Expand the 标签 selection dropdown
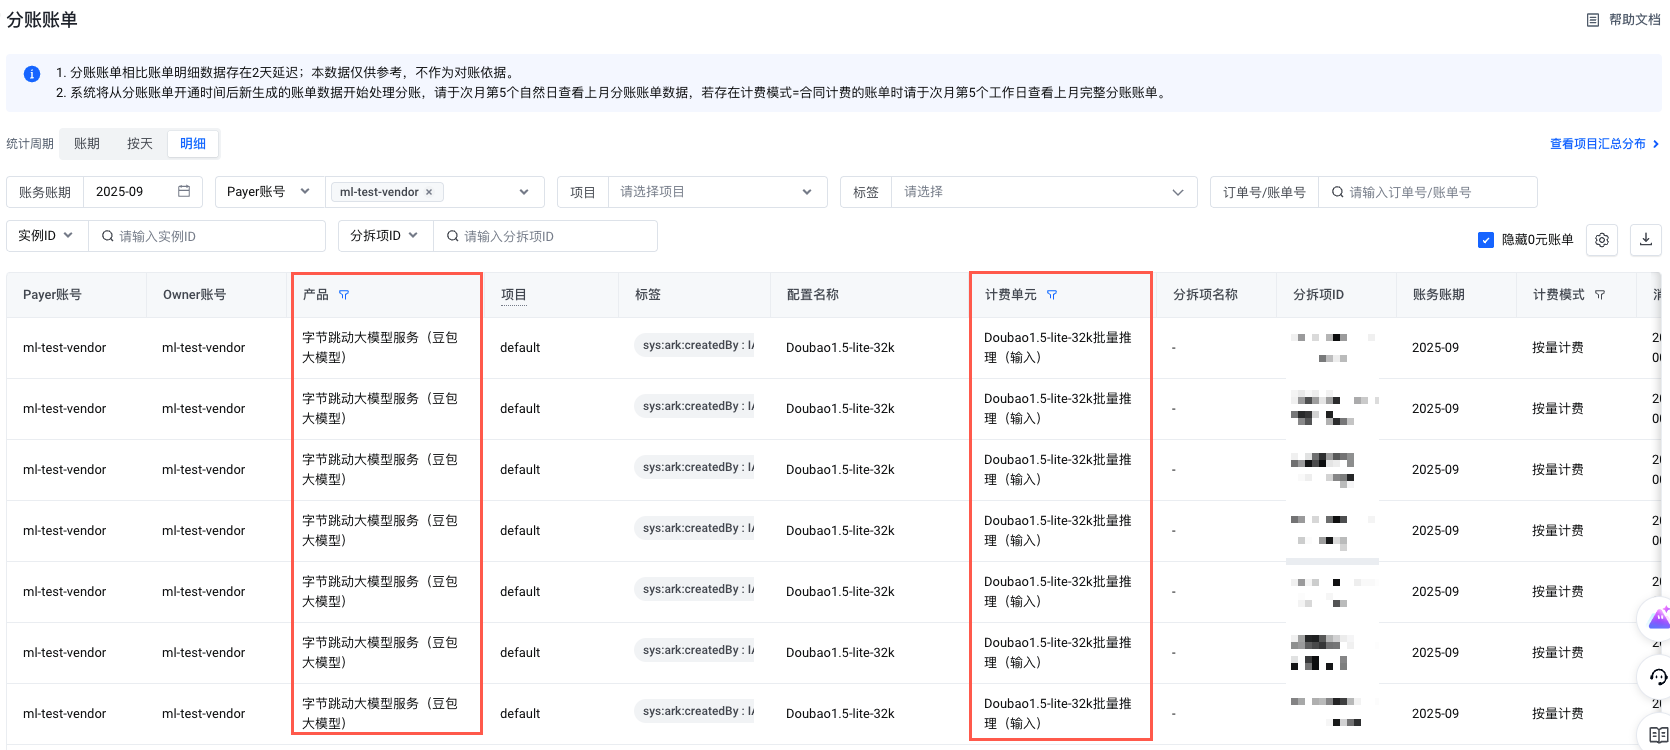1670x750 pixels. coord(1043,192)
